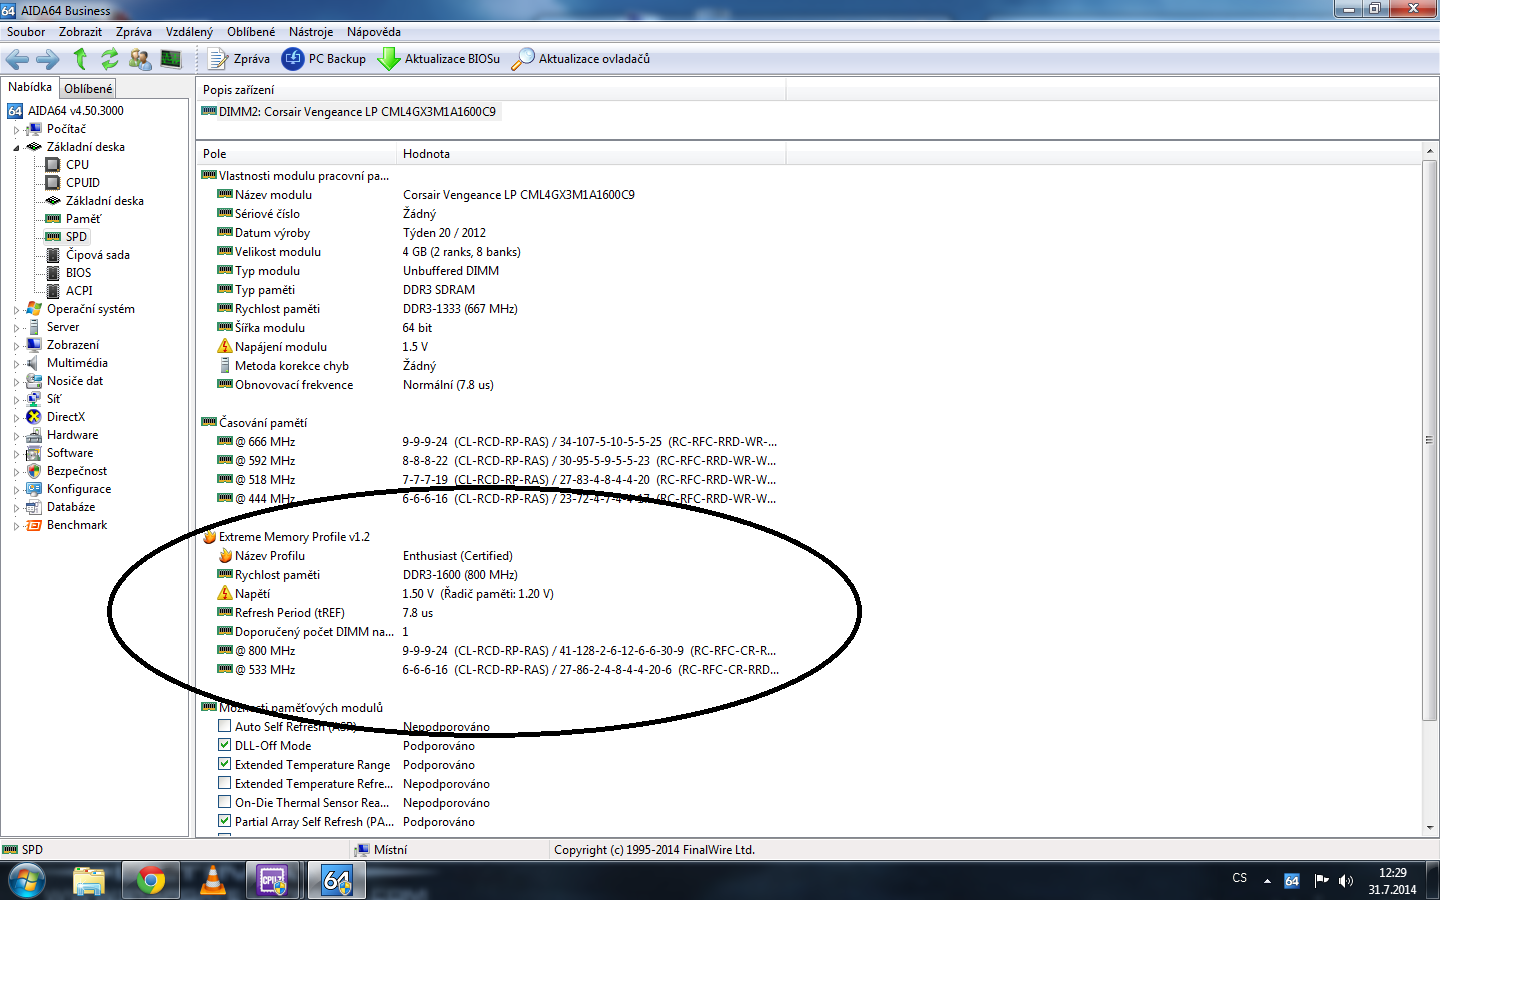Viewport: 1524px width, 1006px height.
Task: Select the Benchmark icon in tree
Action: pos(34,525)
